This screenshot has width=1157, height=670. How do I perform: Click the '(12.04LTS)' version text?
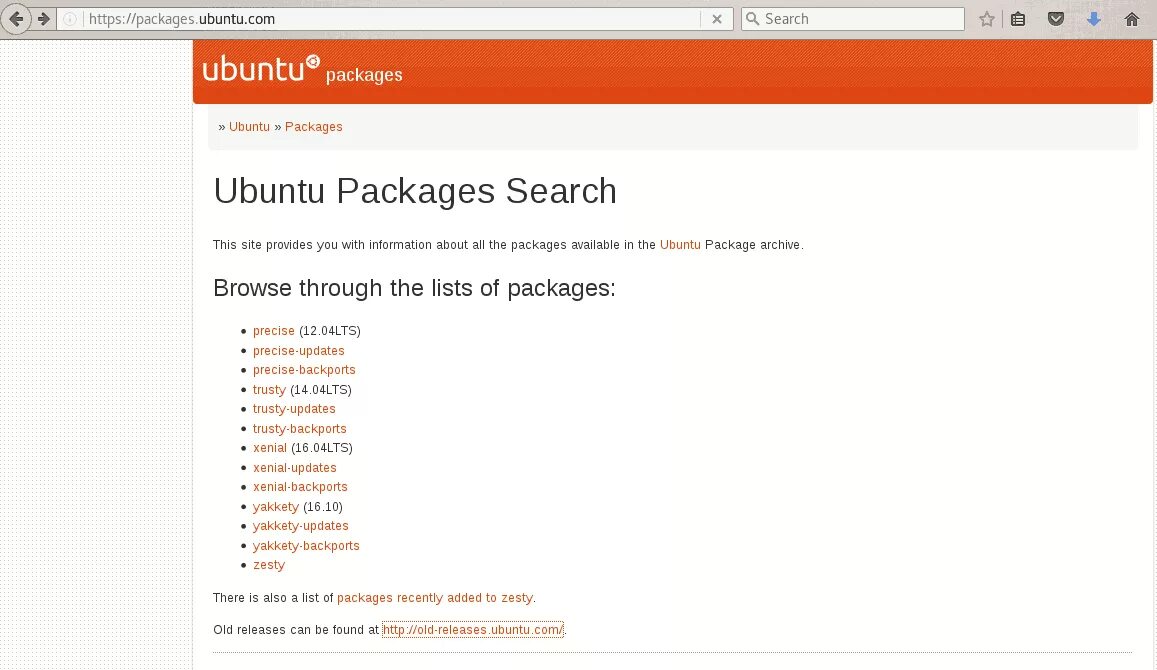(x=330, y=331)
